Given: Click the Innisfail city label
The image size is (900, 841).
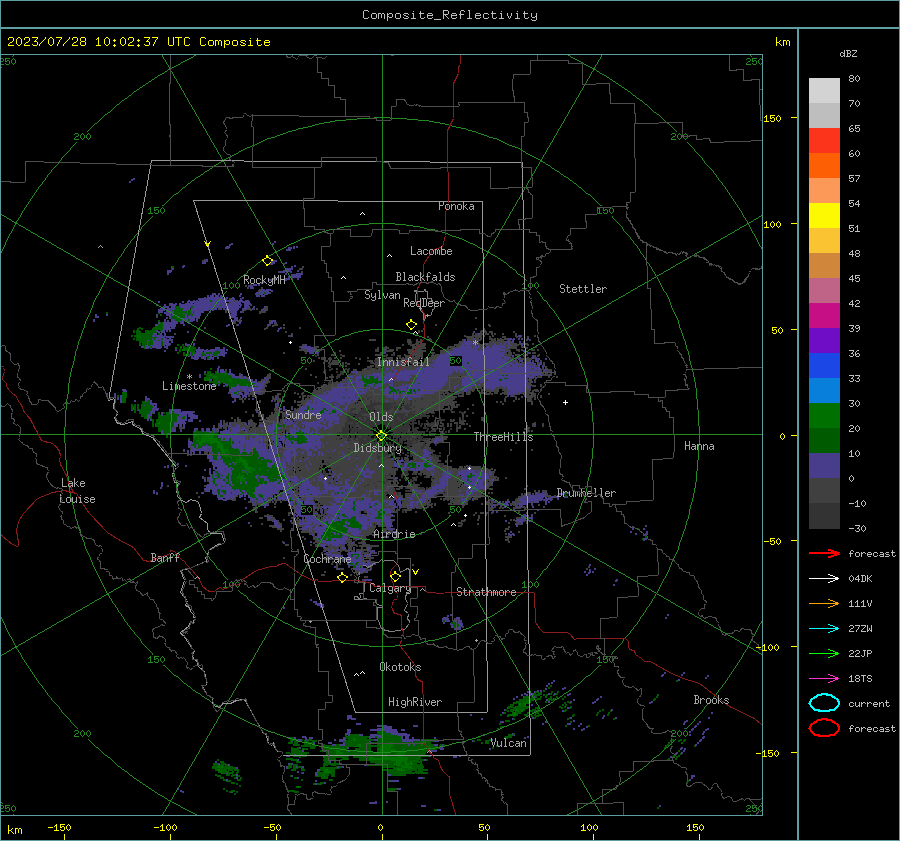Looking at the screenshot, I should click(403, 362).
